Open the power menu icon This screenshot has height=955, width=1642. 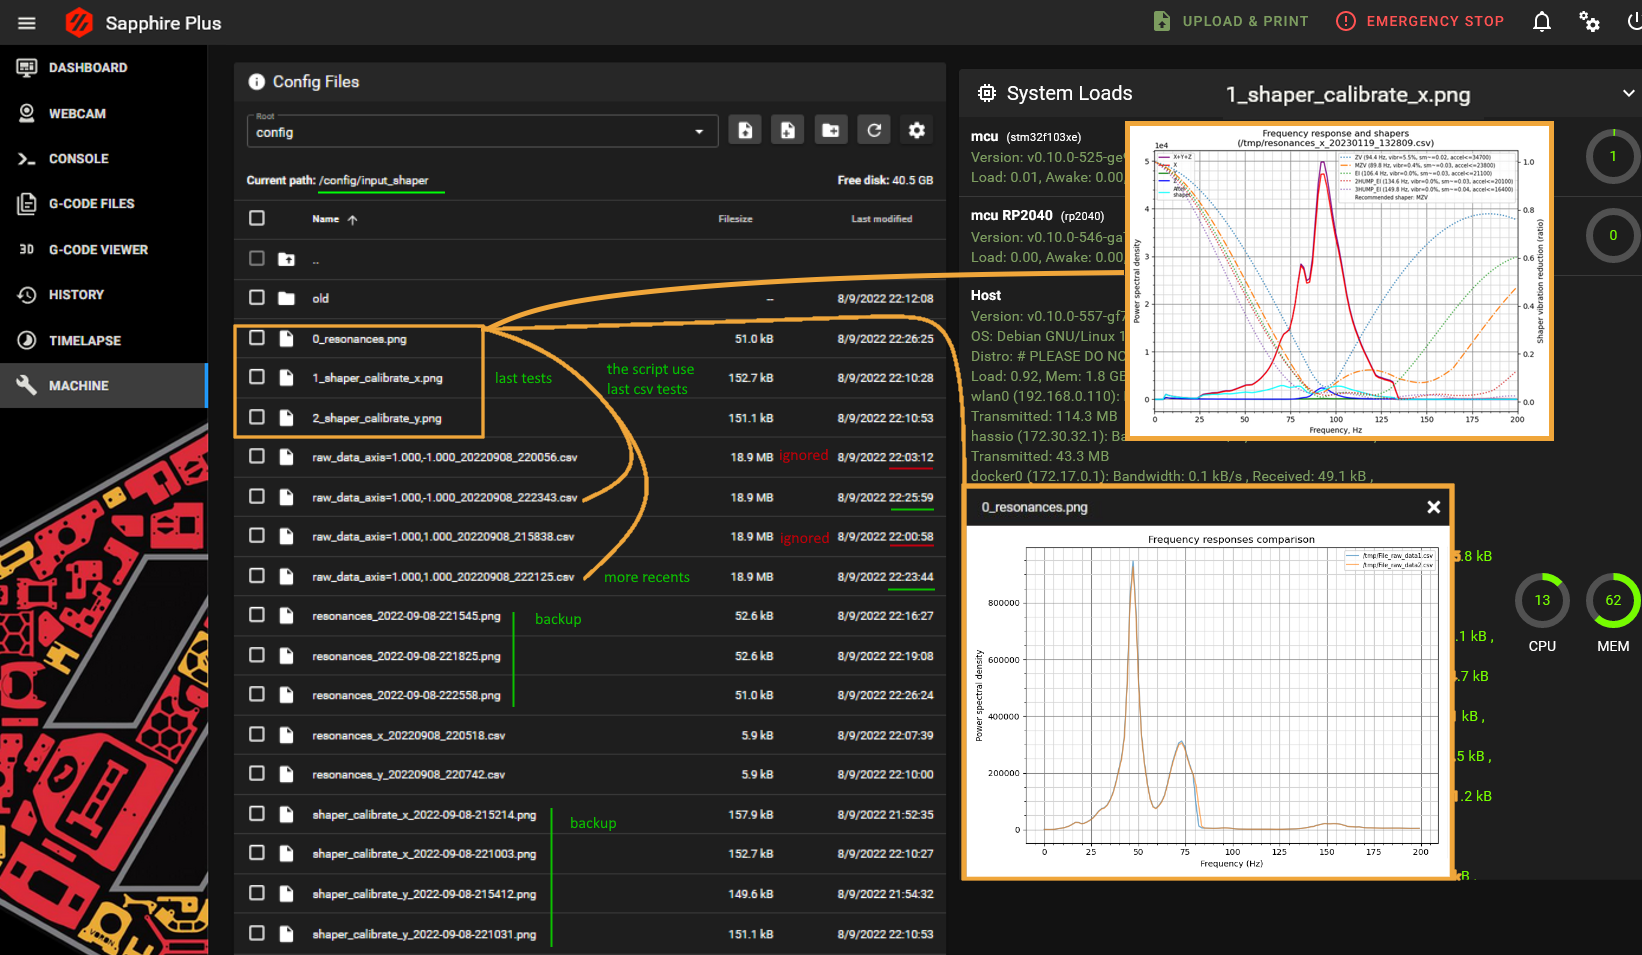coord(1633,21)
